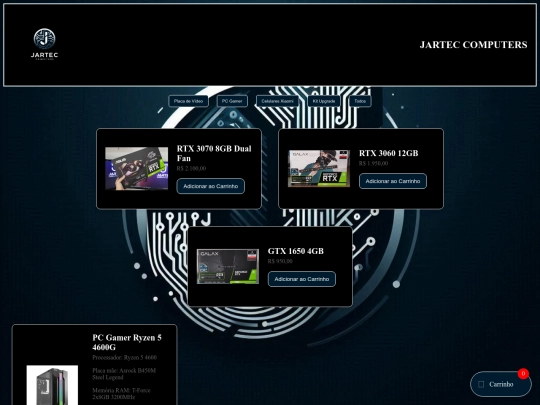This screenshot has height=405, width=540.
Task: Open the PC Gamer Ryzen 5 case image
Action: coord(52,385)
